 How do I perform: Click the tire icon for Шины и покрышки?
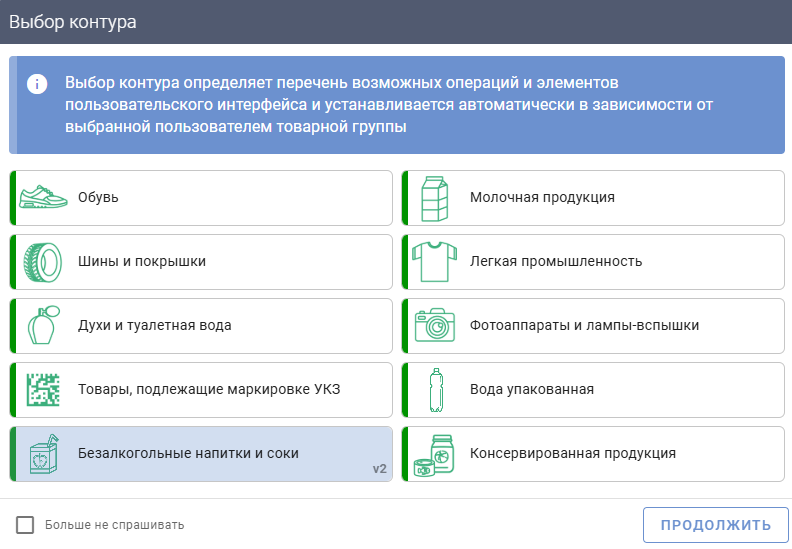click(x=43, y=262)
